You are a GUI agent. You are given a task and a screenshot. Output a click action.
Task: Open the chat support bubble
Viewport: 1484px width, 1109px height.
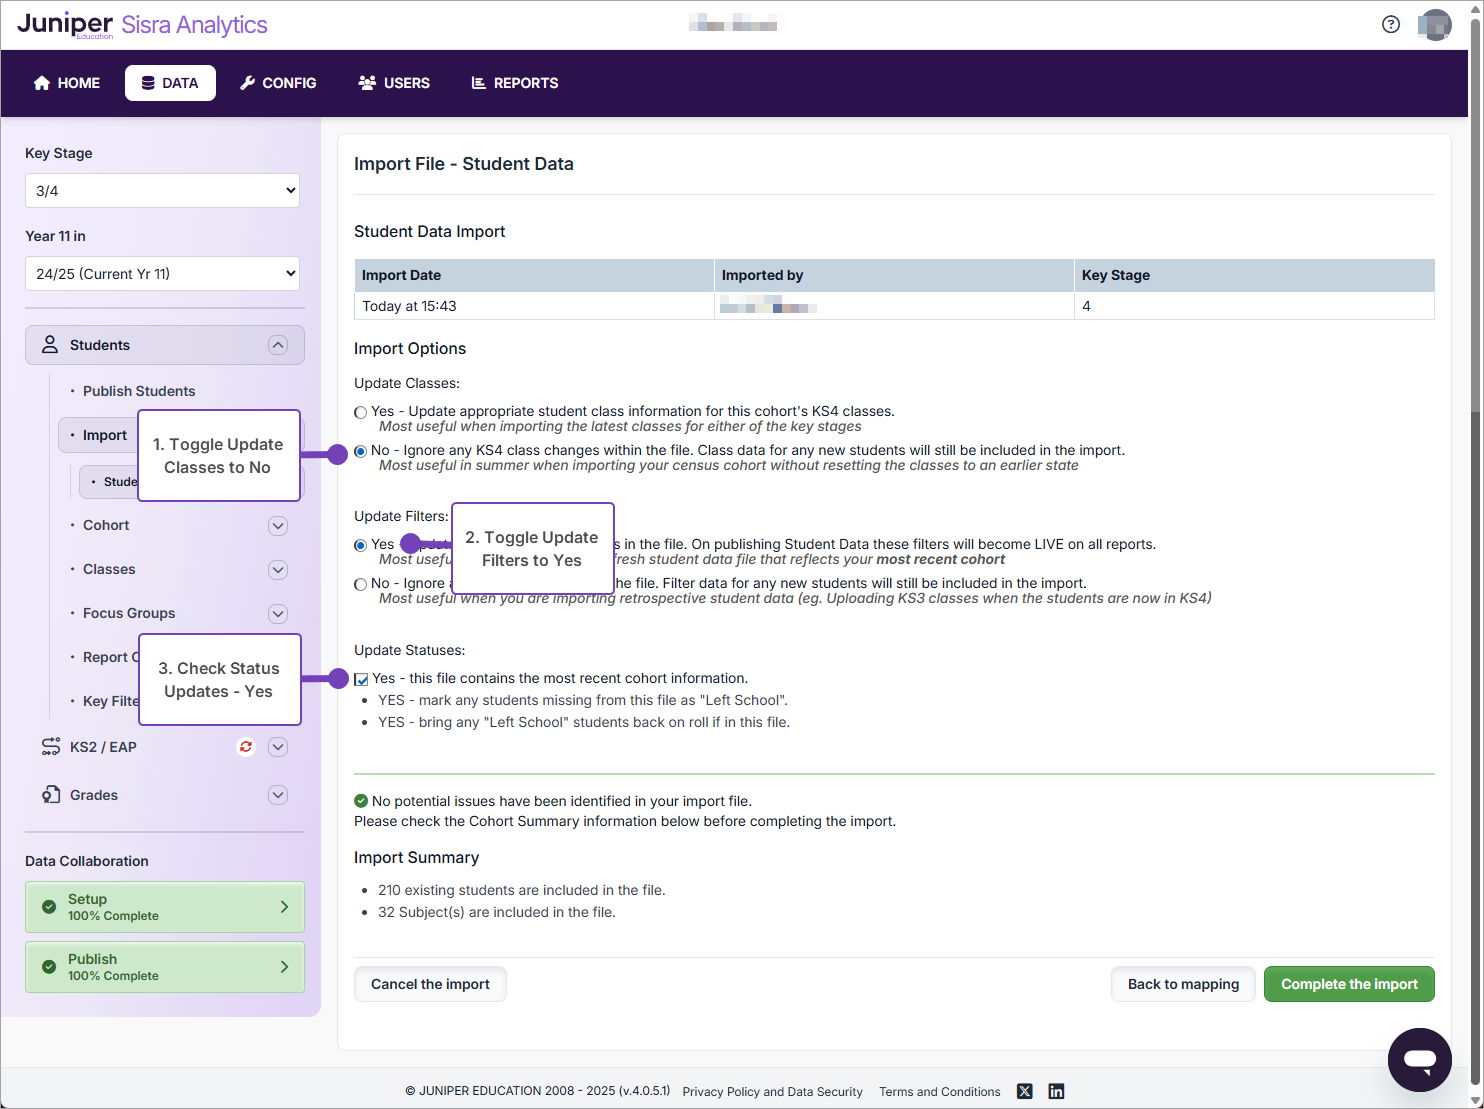click(x=1419, y=1059)
